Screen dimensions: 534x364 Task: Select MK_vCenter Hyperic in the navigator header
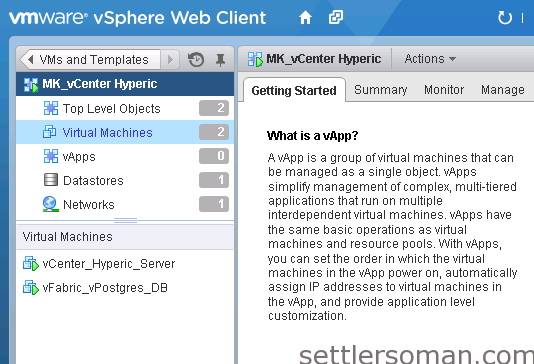pos(125,84)
